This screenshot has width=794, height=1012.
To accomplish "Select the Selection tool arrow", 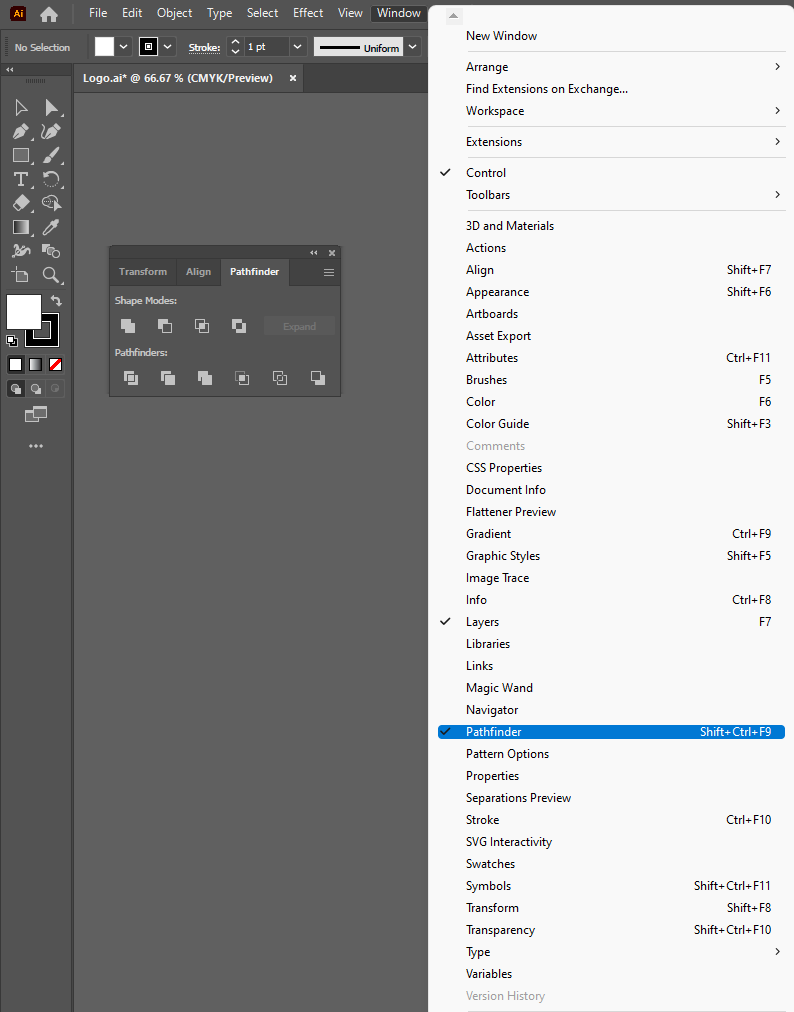I will (x=21, y=107).
